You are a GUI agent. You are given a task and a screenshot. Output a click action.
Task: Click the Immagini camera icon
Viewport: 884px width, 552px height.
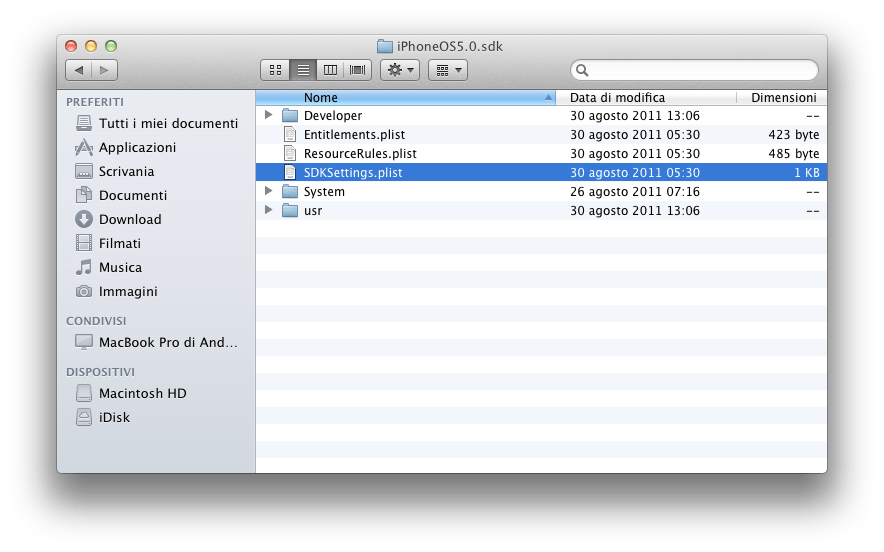[x=84, y=292]
